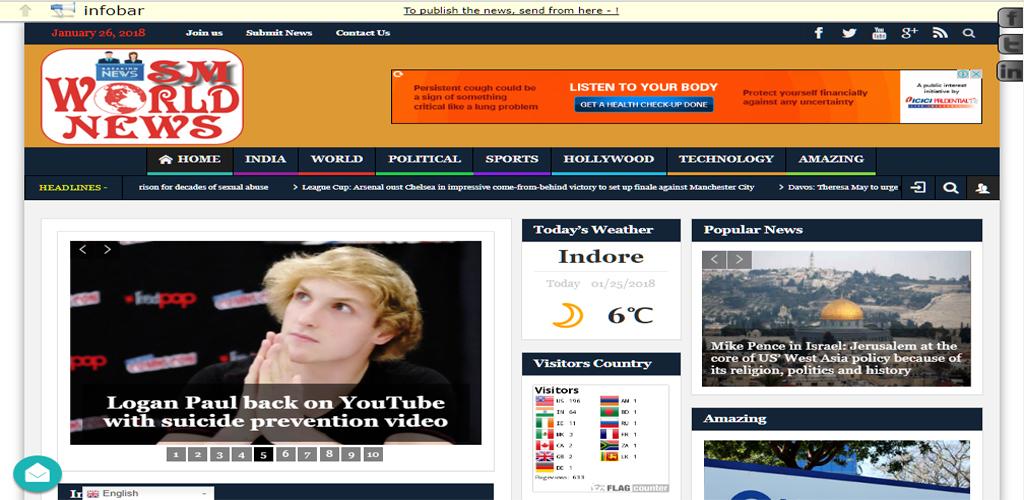
Task: Open the SPORTS menu section
Action: pos(512,160)
